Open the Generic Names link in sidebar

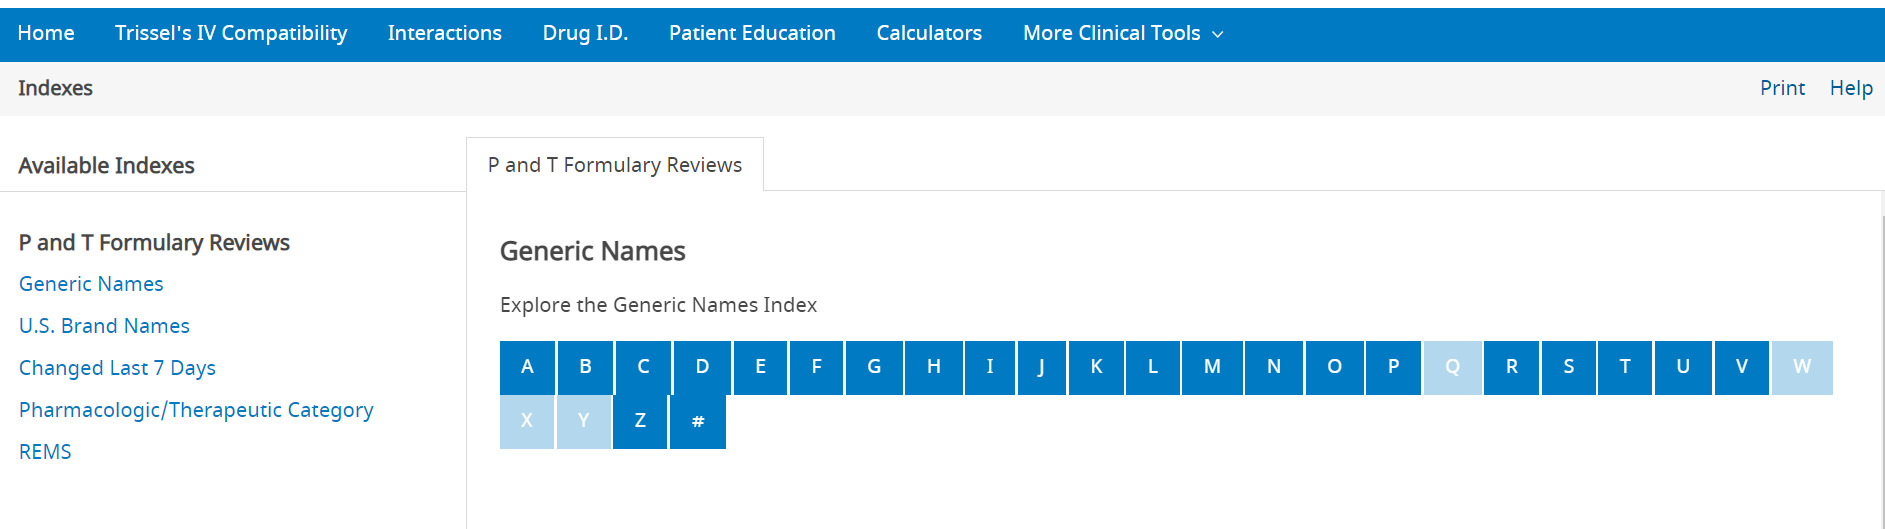coord(91,284)
